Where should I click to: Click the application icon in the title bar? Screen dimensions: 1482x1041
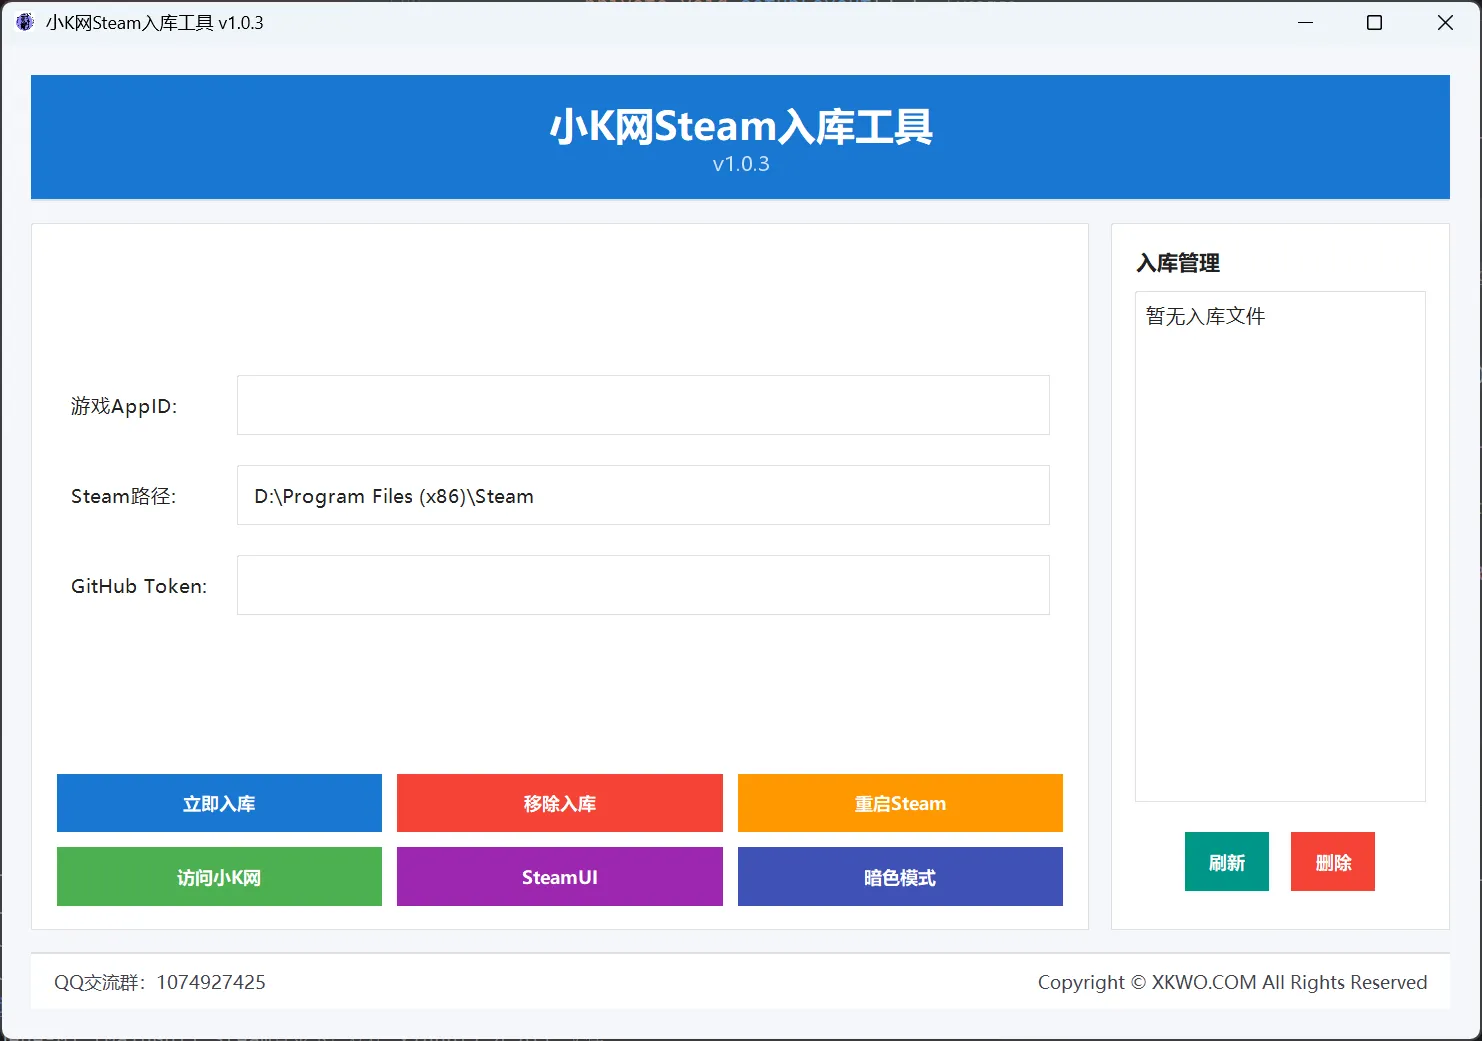pos(24,21)
